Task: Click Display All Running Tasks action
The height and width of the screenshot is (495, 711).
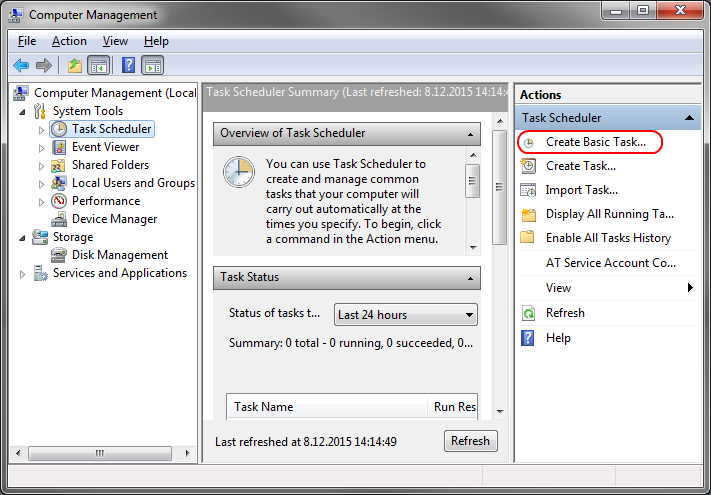Action: [609, 214]
